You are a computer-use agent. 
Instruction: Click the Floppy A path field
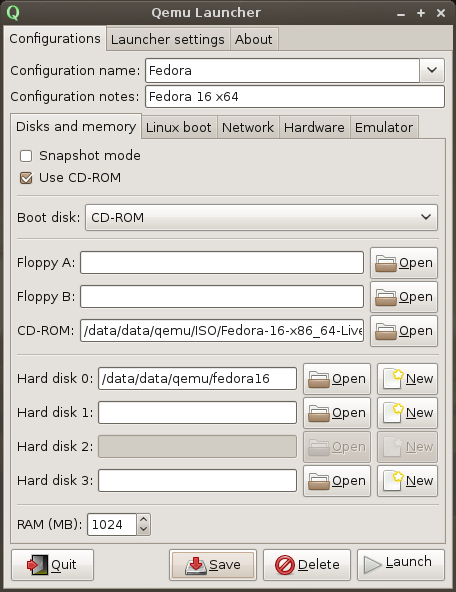point(222,262)
